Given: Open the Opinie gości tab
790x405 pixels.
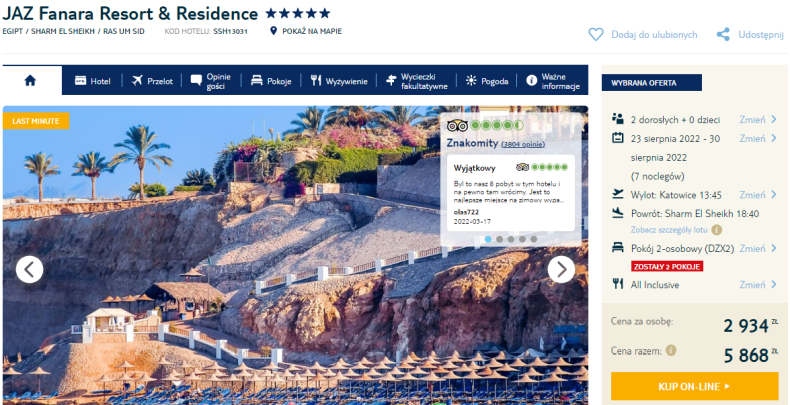Looking at the screenshot, I should click(211, 81).
